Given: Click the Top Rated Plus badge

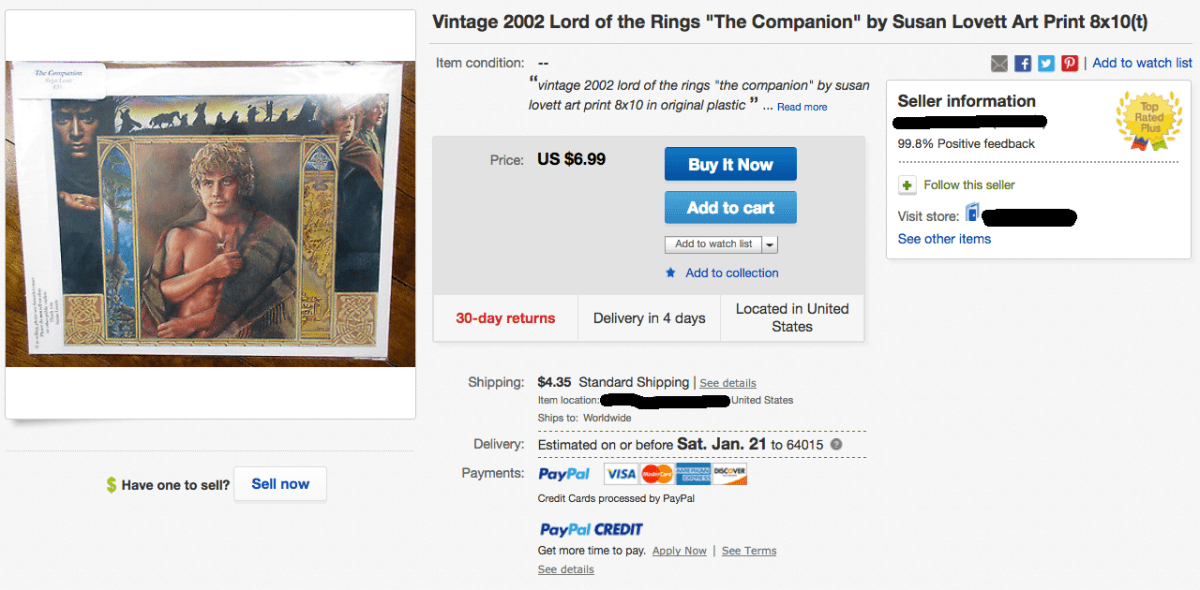Looking at the screenshot, I should click(1149, 121).
